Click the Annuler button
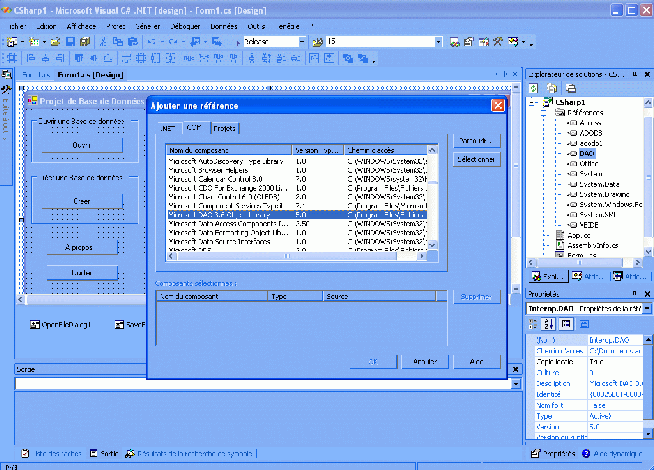Screen dimensions: 654x470 (x=425, y=362)
